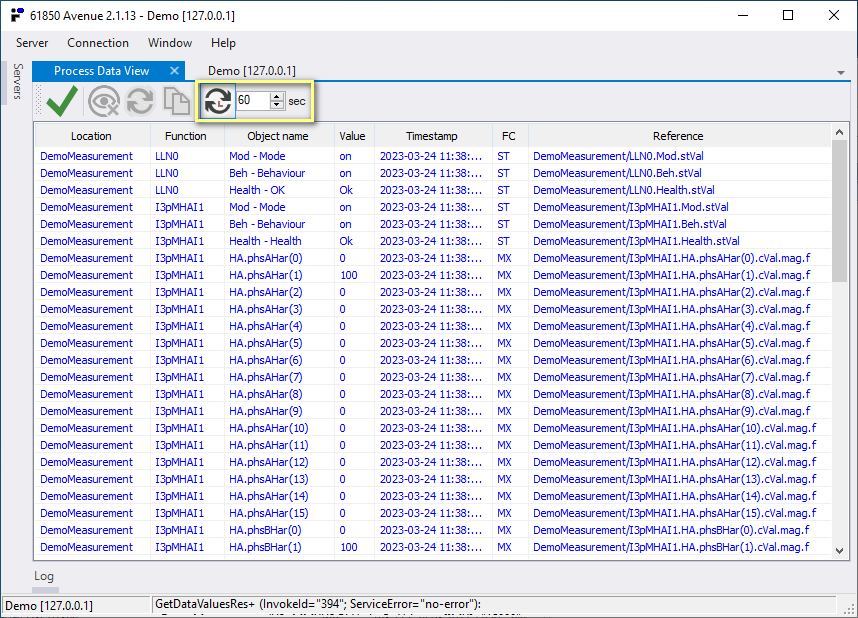The width and height of the screenshot is (858, 618).
Task: Sort by the Object name column header
Action: point(278,136)
